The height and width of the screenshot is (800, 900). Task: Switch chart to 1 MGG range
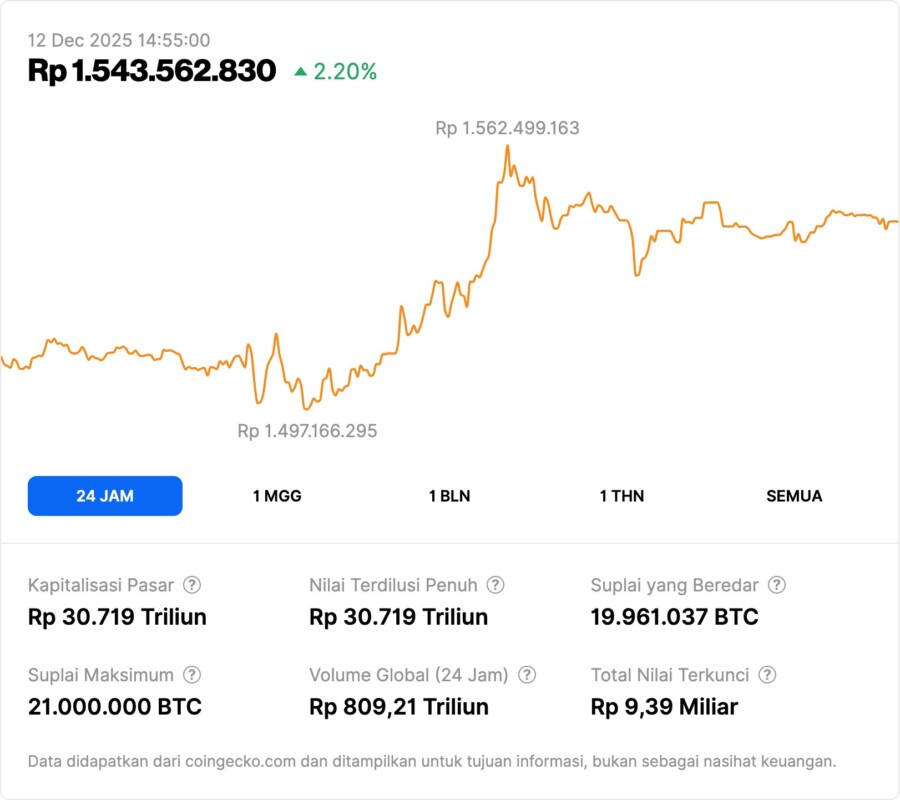[x=277, y=496]
